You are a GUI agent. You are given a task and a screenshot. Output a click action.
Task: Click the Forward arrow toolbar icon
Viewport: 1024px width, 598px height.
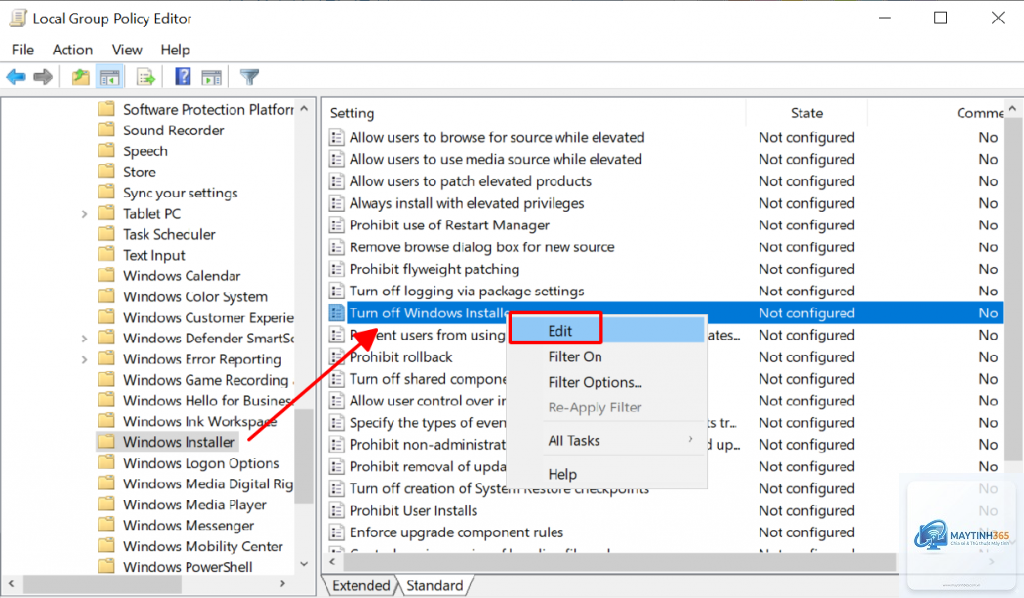(x=43, y=77)
